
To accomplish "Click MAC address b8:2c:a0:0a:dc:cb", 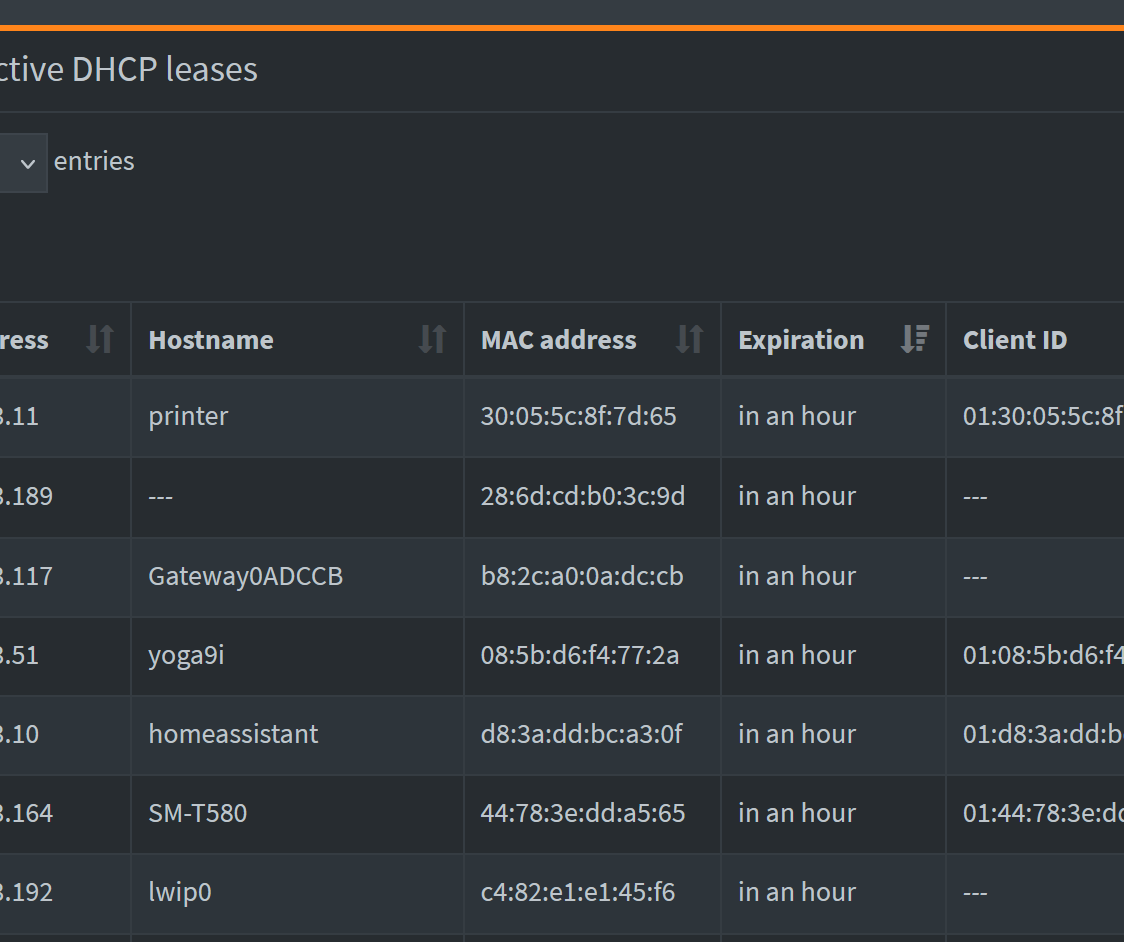I will pos(582,576).
